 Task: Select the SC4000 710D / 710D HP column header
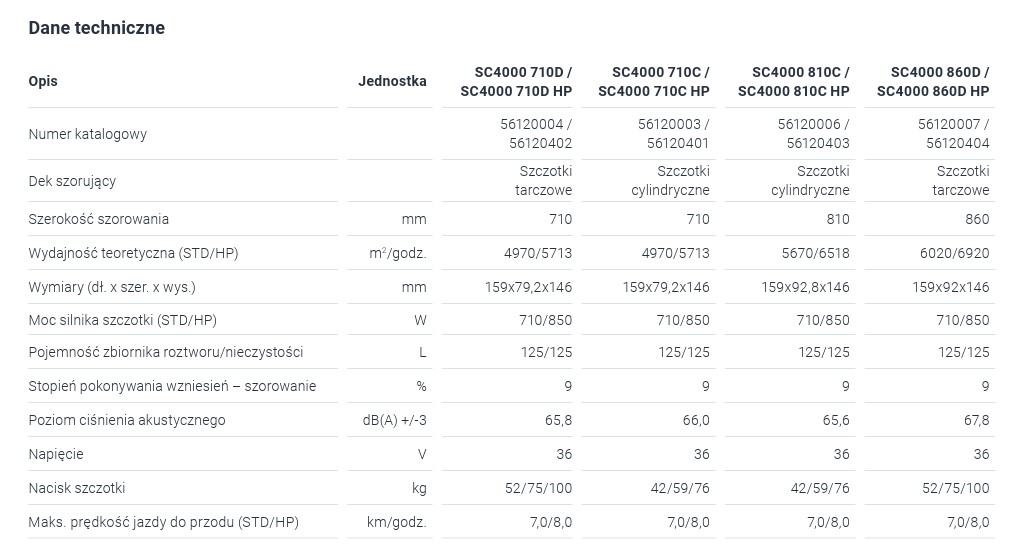[516, 81]
